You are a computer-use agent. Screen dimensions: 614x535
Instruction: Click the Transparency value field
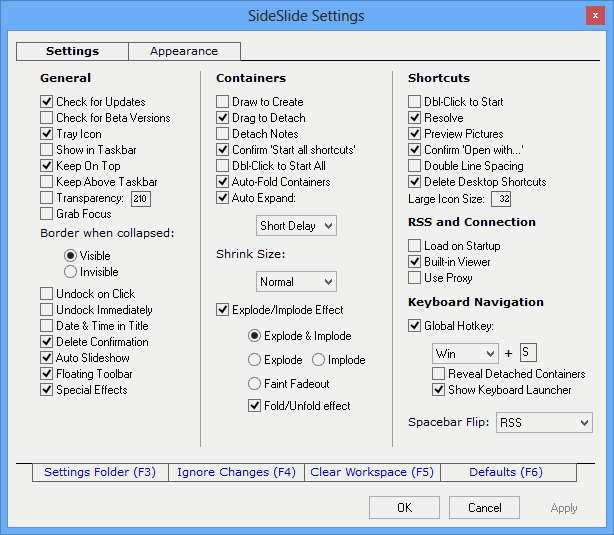coord(140,199)
